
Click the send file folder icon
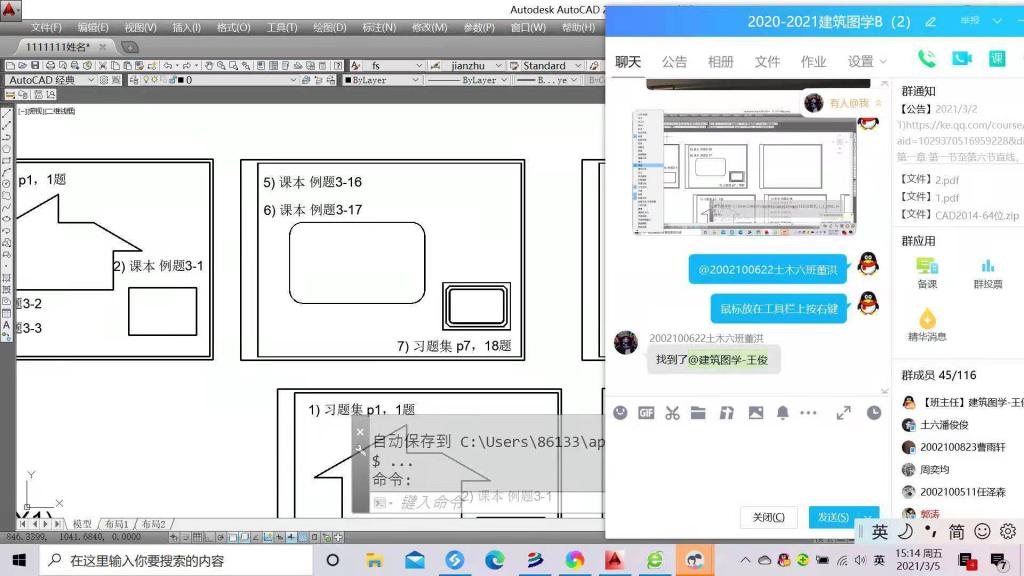698,413
